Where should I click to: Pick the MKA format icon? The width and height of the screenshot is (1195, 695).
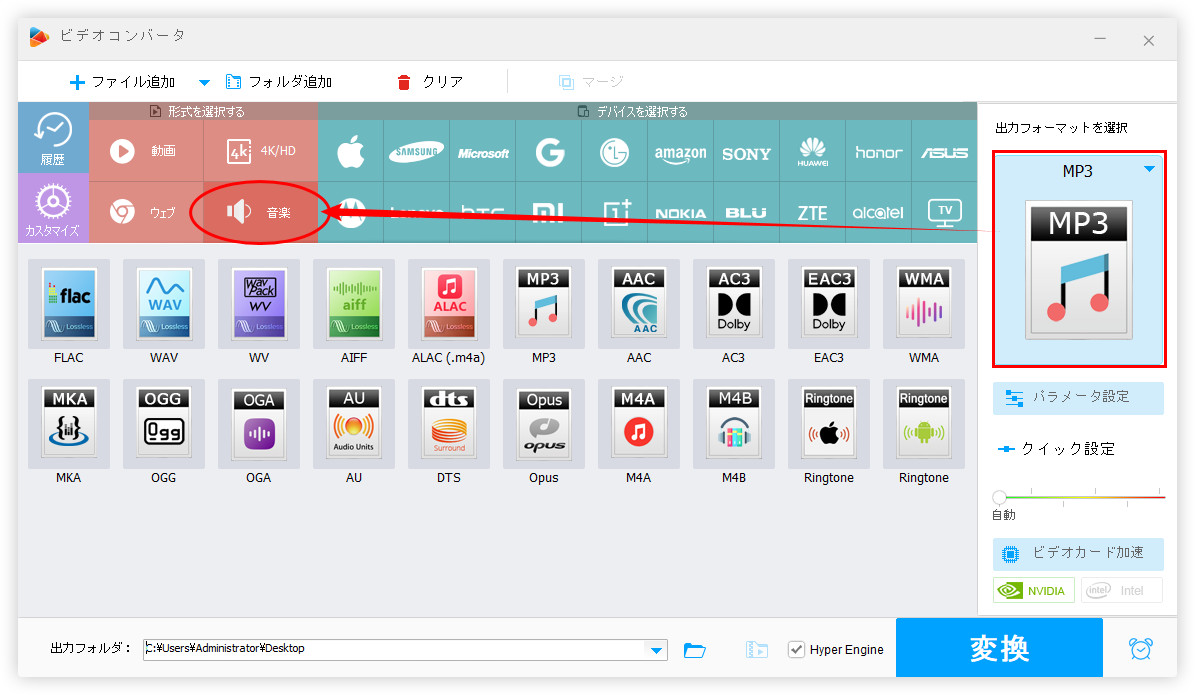[69, 424]
